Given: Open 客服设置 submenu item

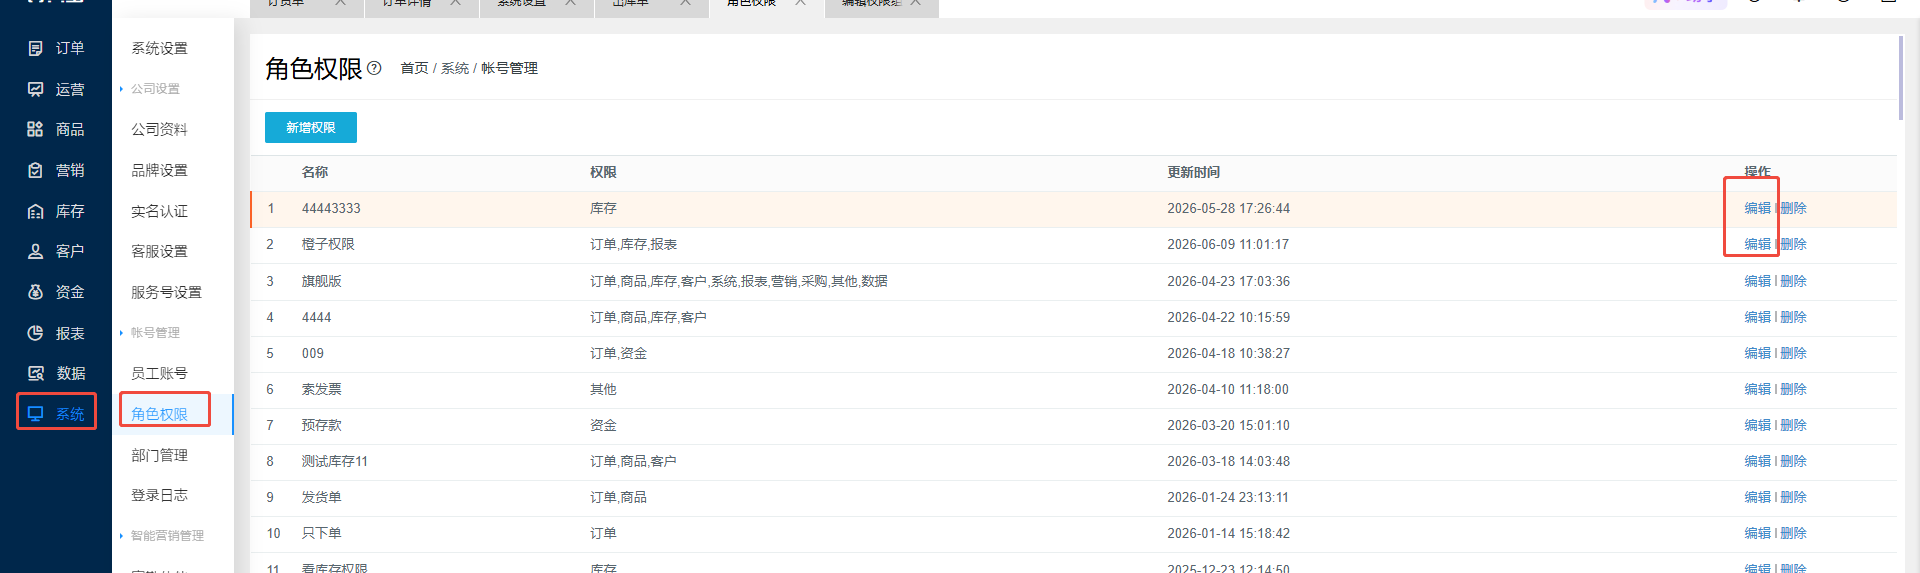Looking at the screenshot, I should (x=159, y=251).
